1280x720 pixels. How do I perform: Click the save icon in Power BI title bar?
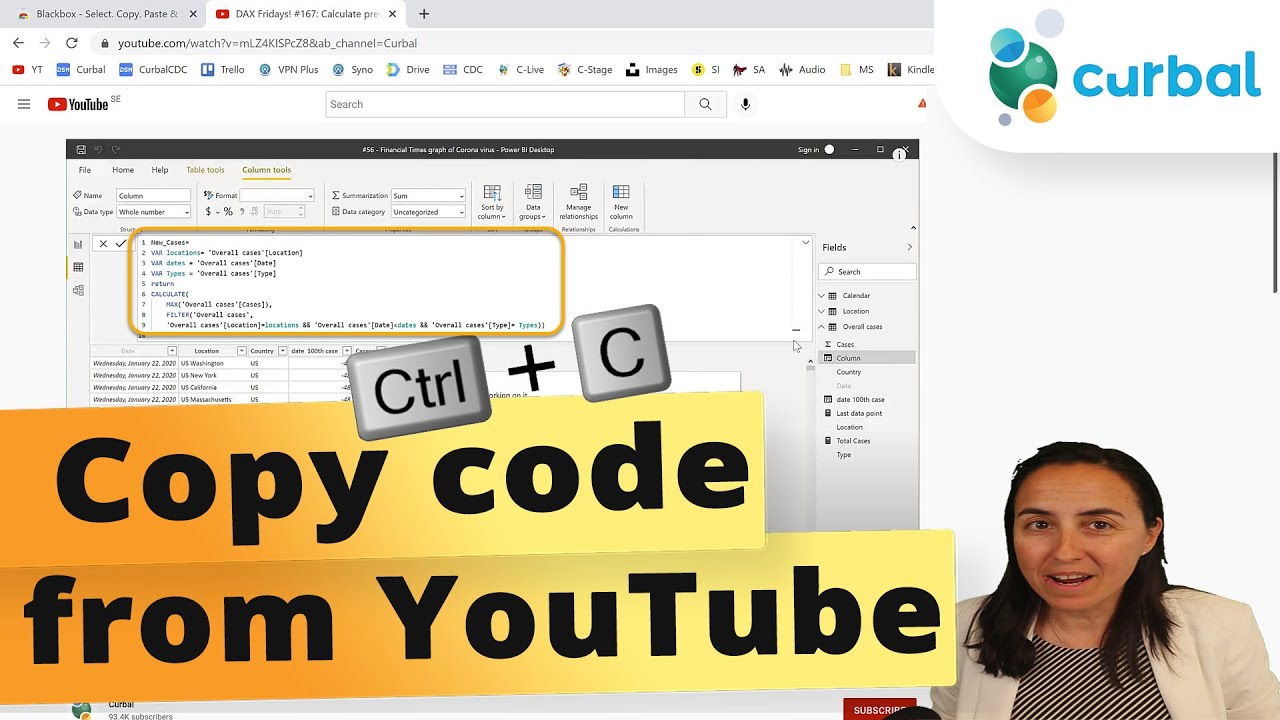(80, 150)
